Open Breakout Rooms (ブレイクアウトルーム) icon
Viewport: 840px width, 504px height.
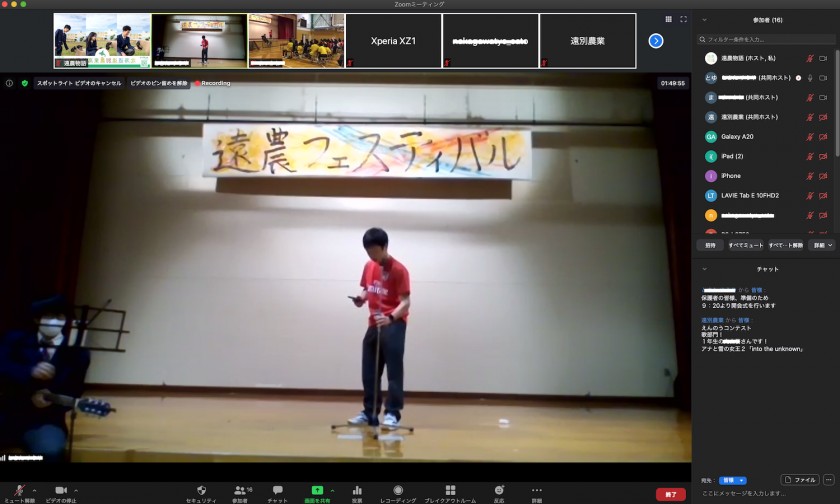point(451,490)
